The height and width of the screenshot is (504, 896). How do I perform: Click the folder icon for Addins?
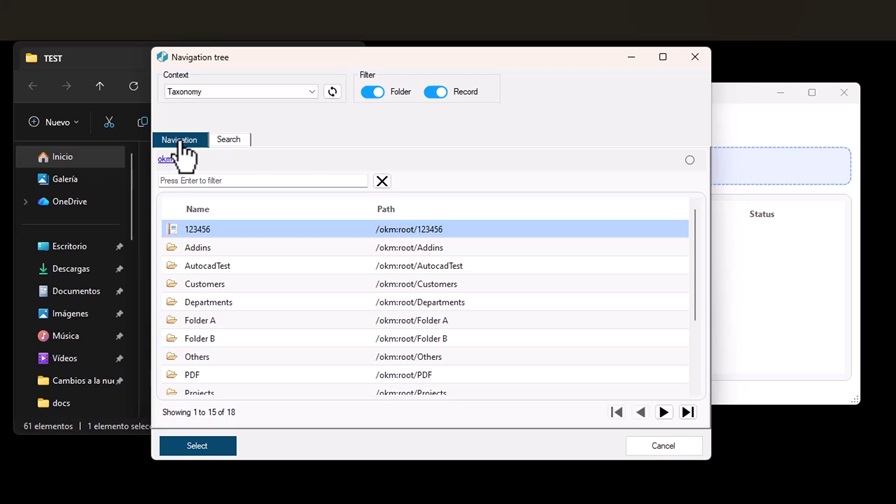[171, 247]
